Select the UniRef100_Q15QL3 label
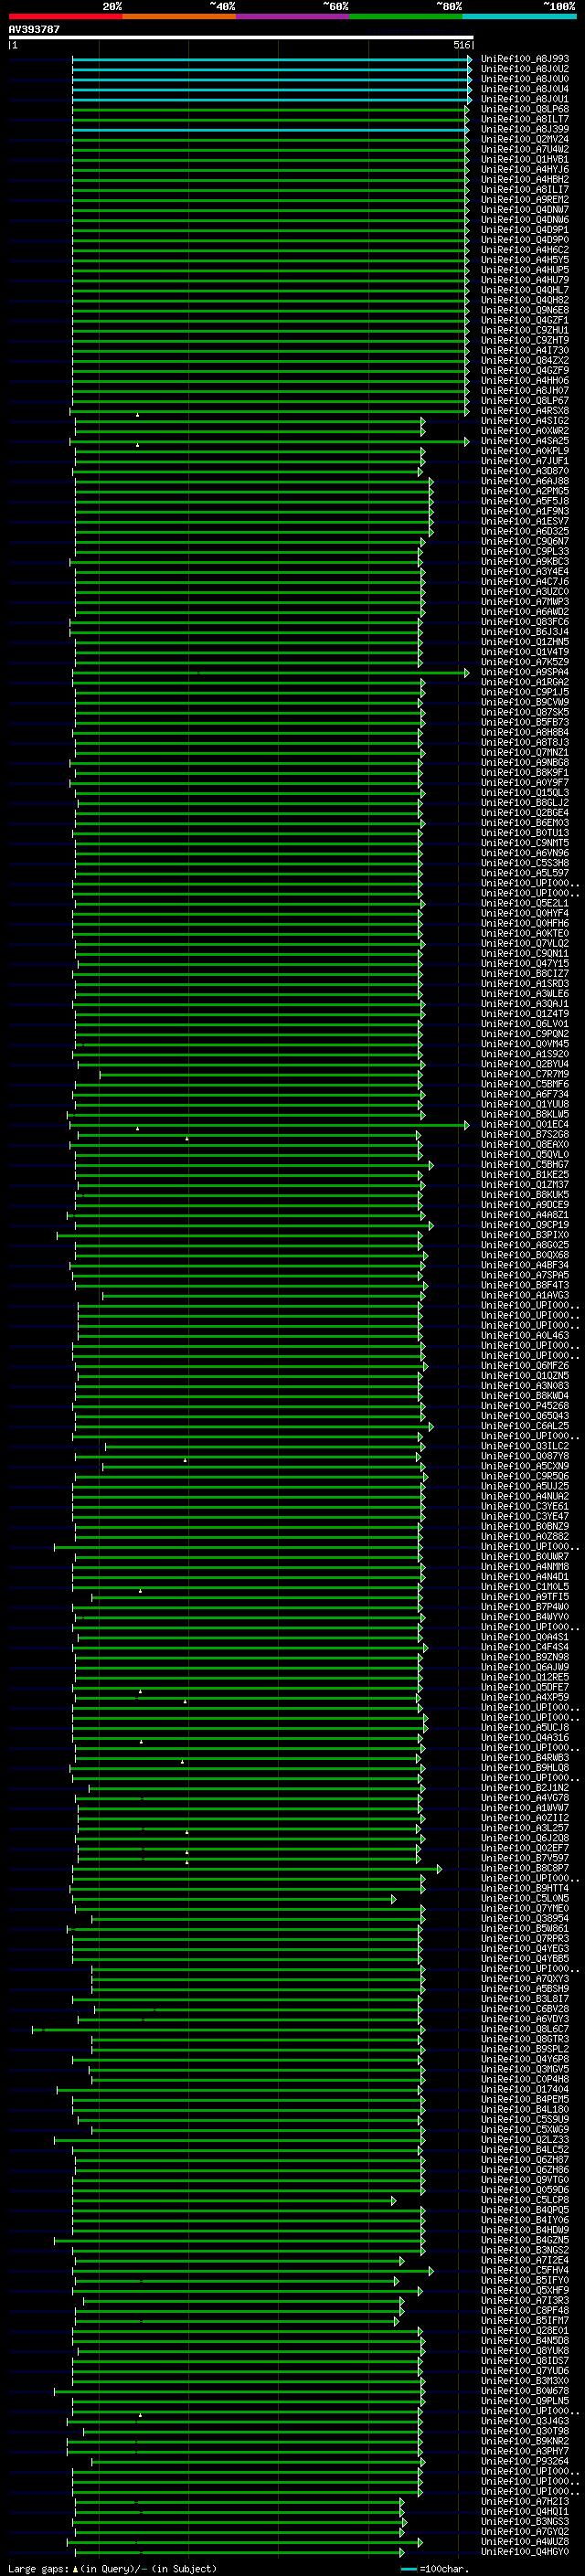This screenshot has width=585, height=2576. point(525,793)
